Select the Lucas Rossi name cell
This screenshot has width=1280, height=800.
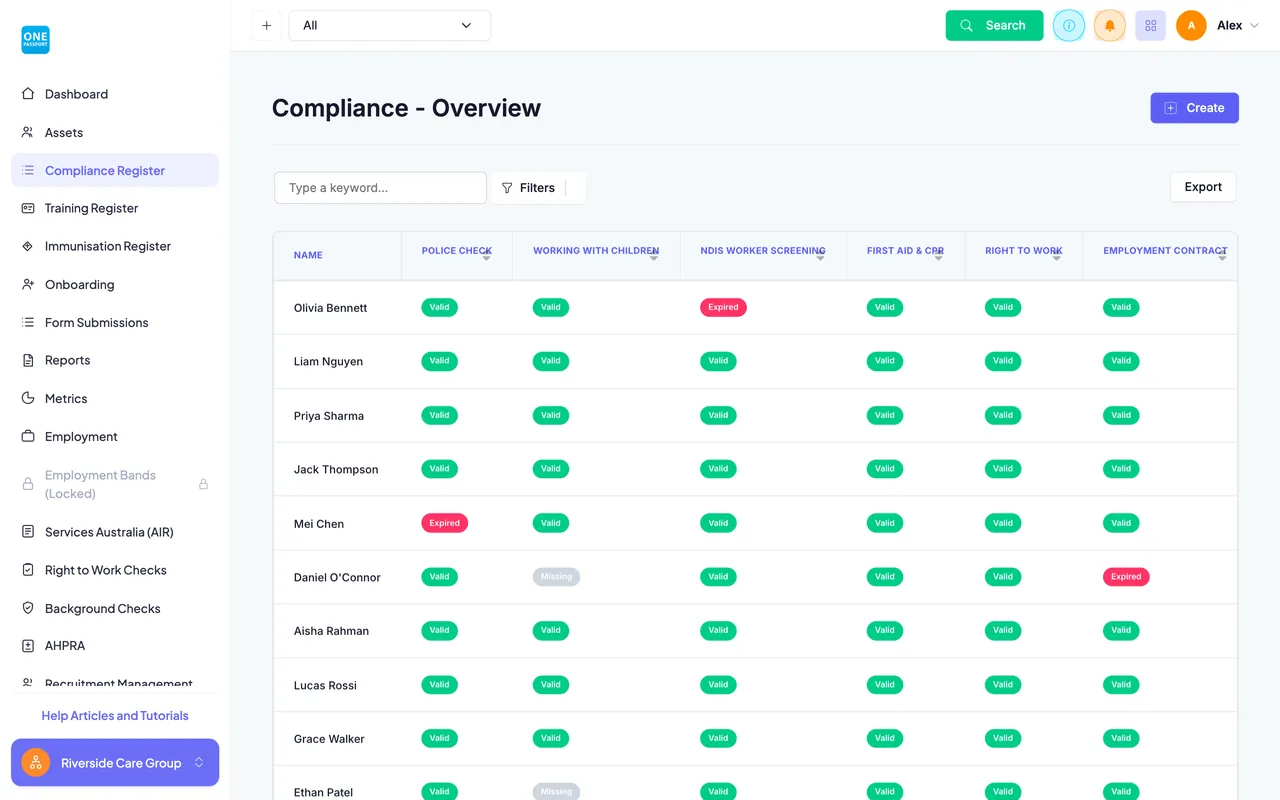coord(337,685)
